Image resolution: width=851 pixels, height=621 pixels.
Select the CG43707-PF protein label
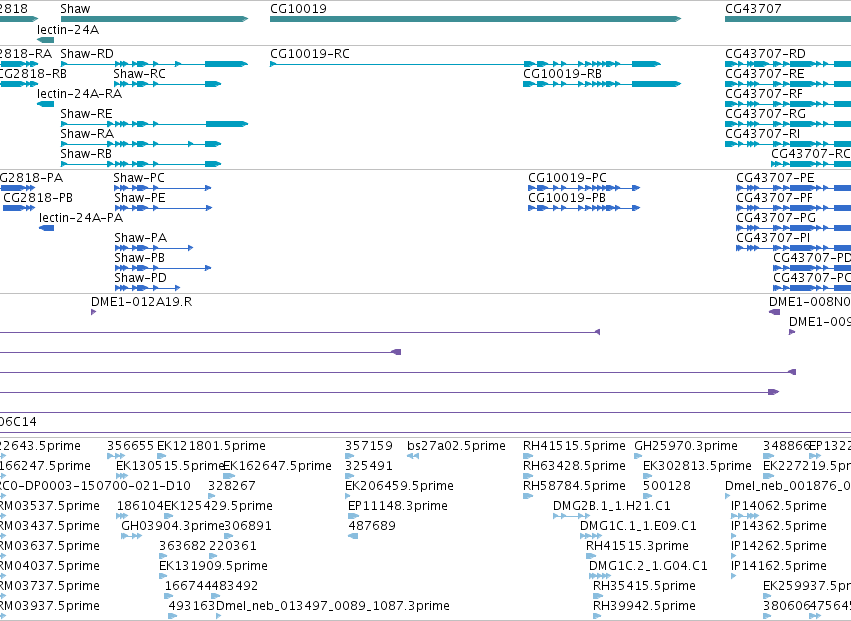(x=774, y=198)
